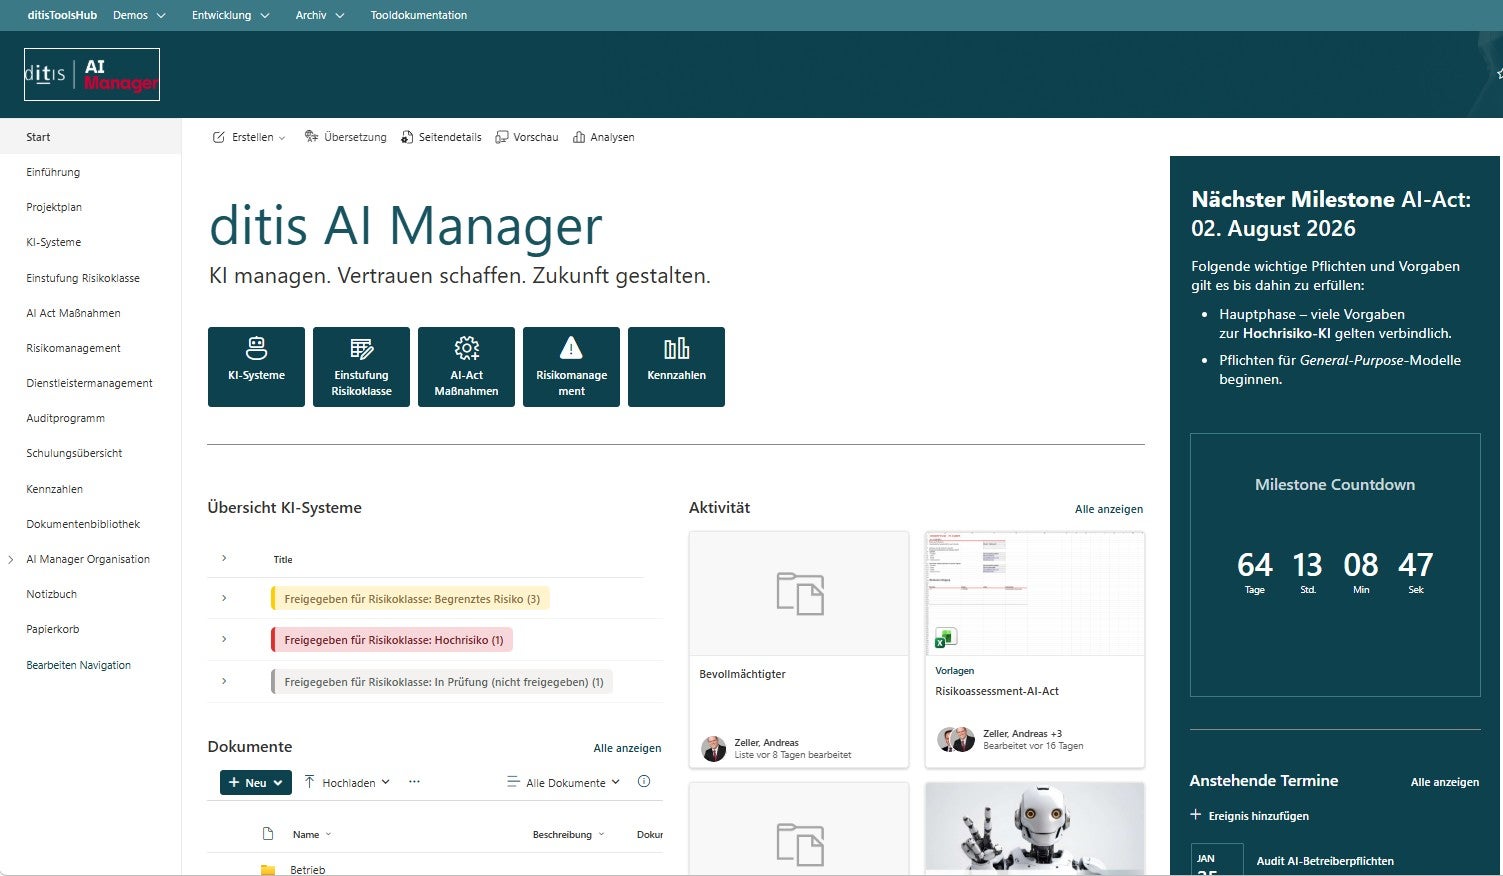Open the Einstufung Risikoklasse tile
The height and width of the screenshot is (876, 1503).
click(361, 367)
